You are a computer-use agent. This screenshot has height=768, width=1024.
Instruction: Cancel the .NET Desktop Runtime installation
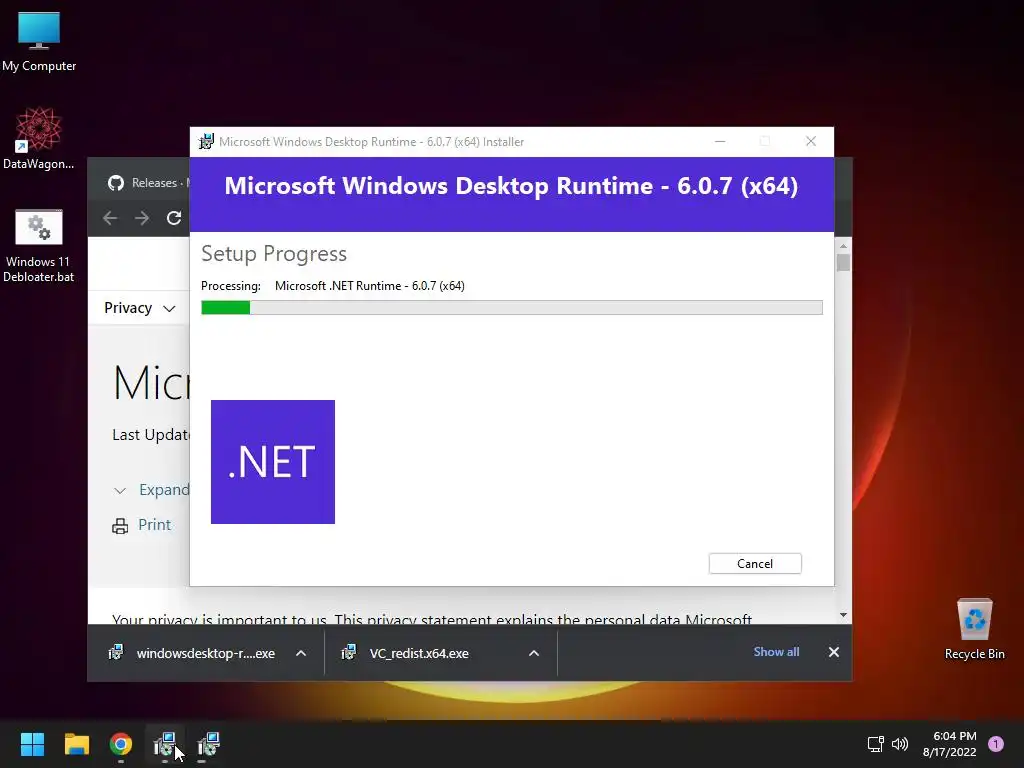pyautogui.click(x=755, y=564)
